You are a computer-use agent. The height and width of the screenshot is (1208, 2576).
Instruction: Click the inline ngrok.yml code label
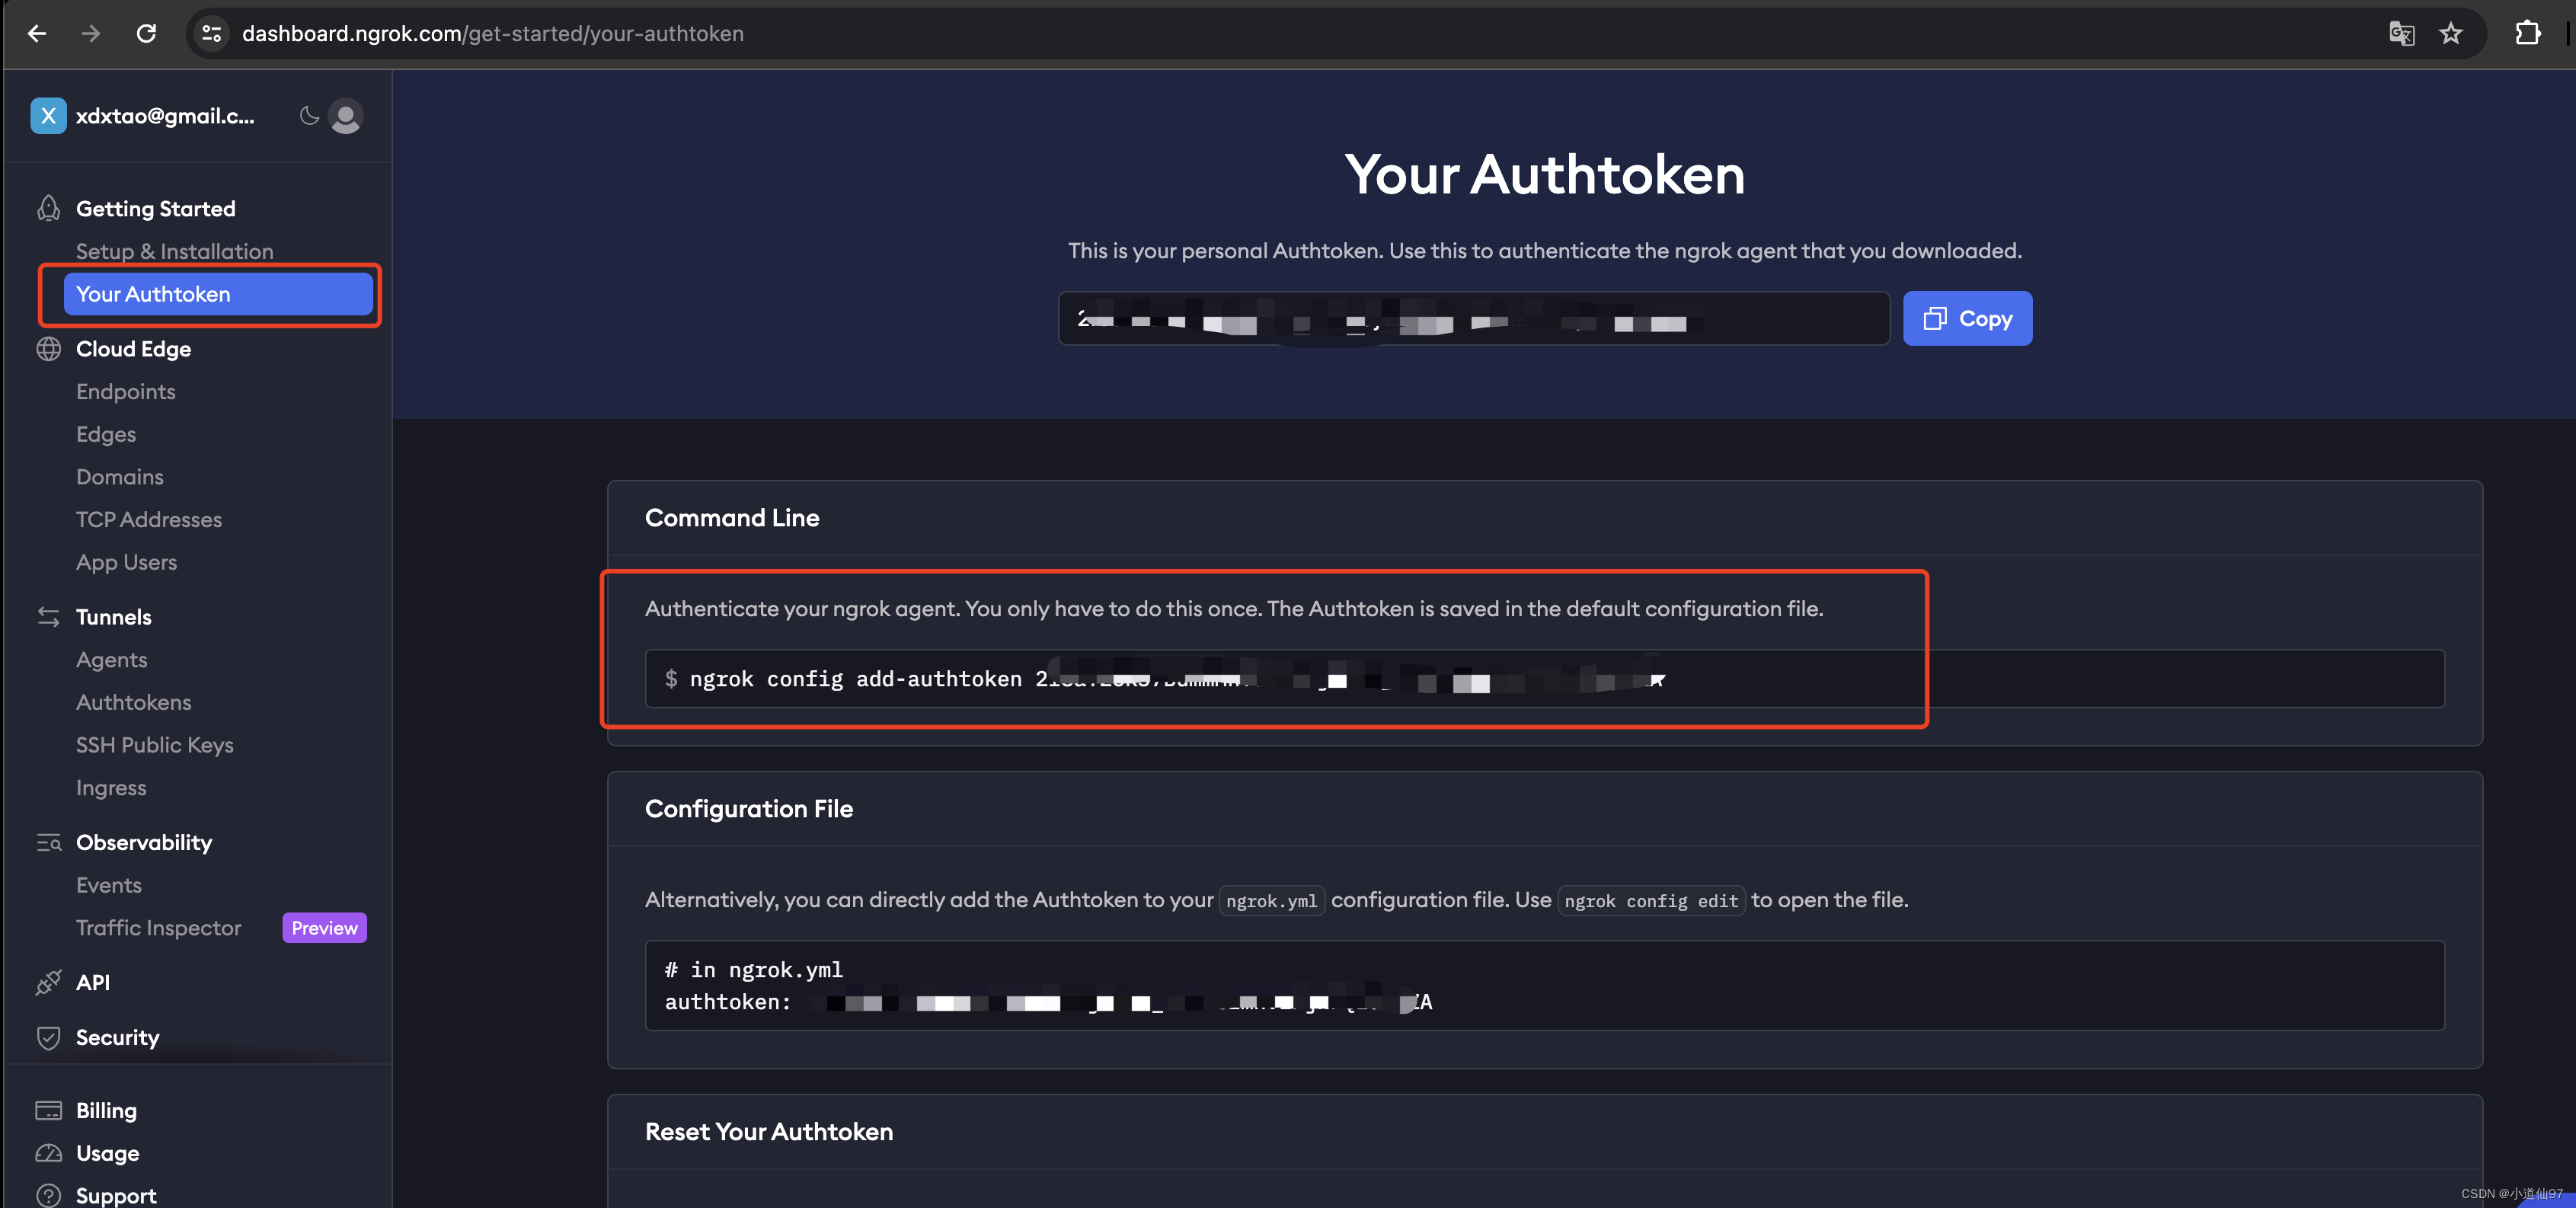click(x=1272, y=900)
